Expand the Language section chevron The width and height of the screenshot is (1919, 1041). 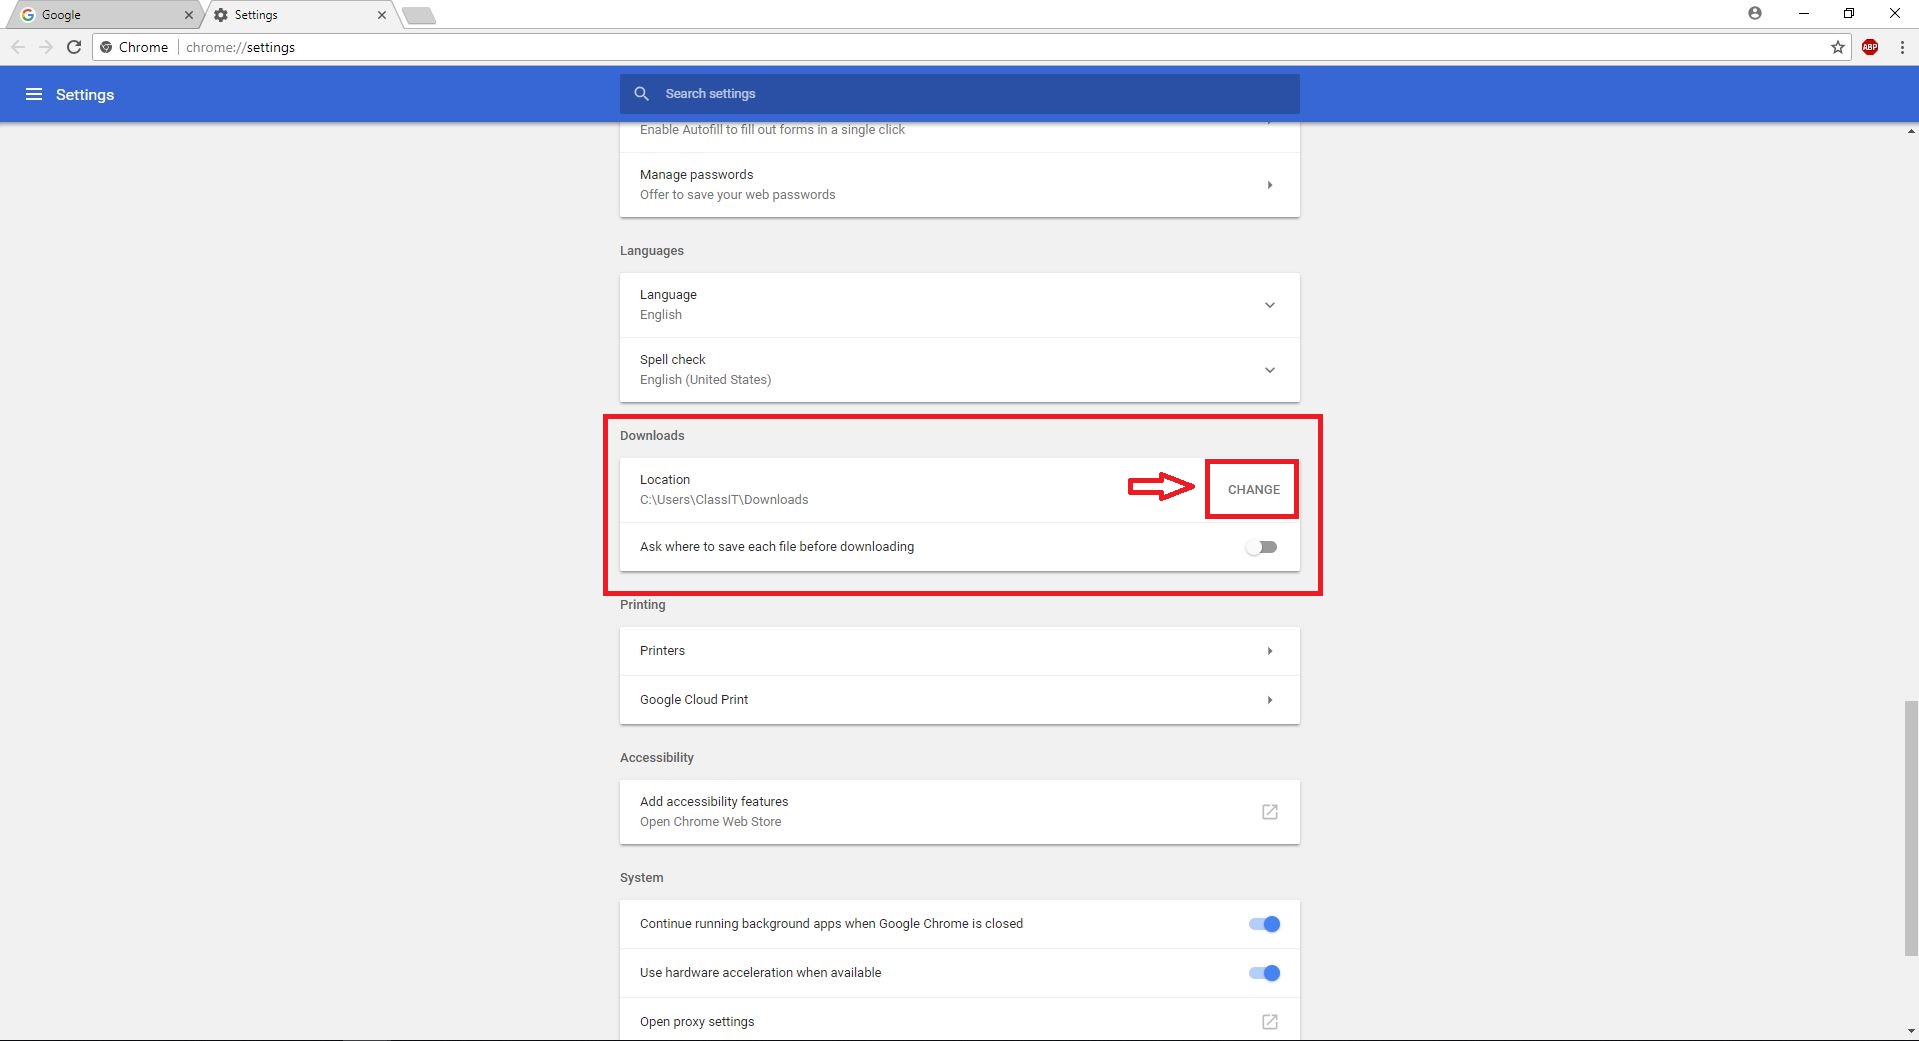point(1269,305)
